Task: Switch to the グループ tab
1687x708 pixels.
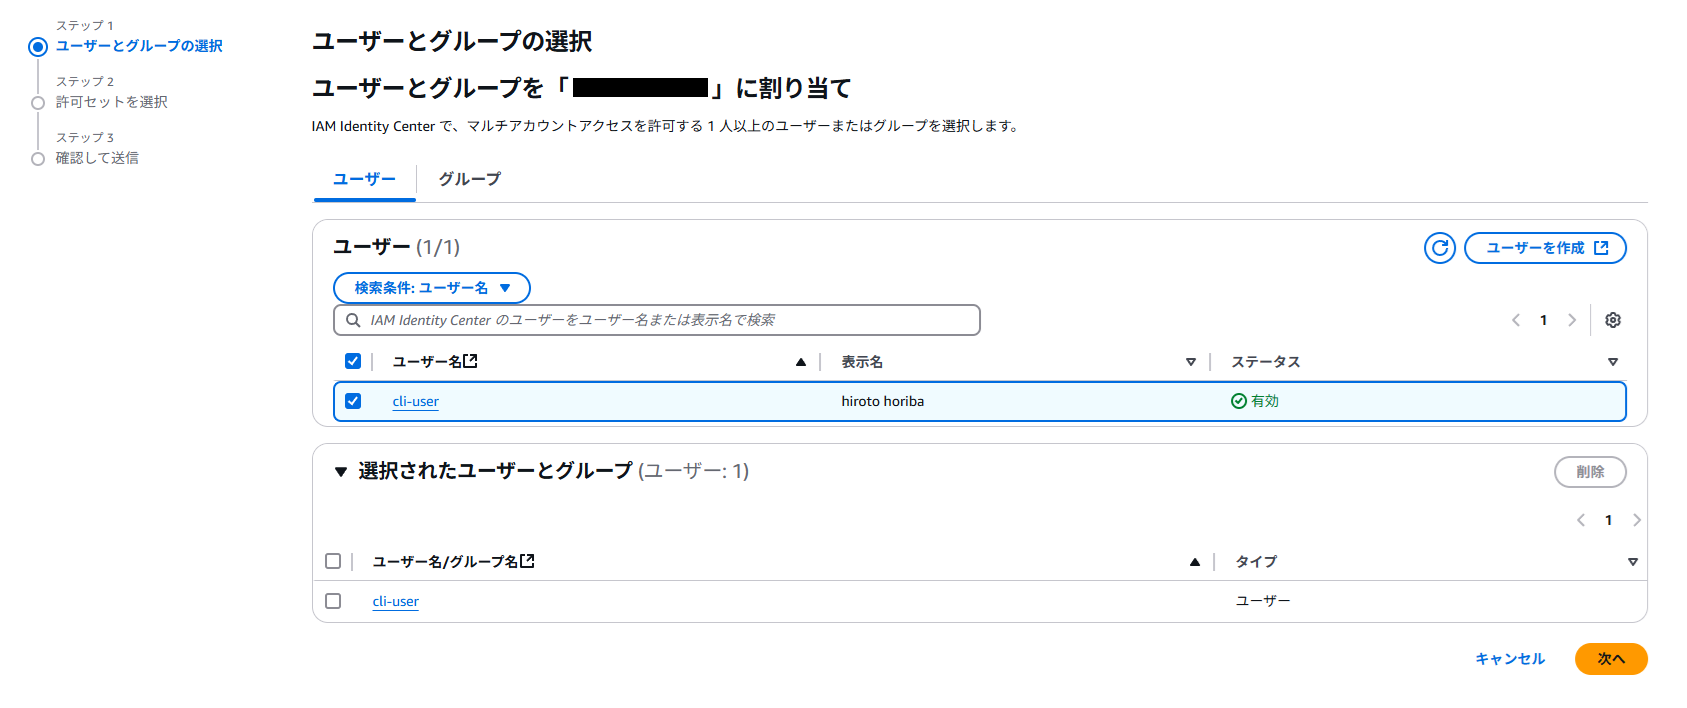Action: point(470,179)
